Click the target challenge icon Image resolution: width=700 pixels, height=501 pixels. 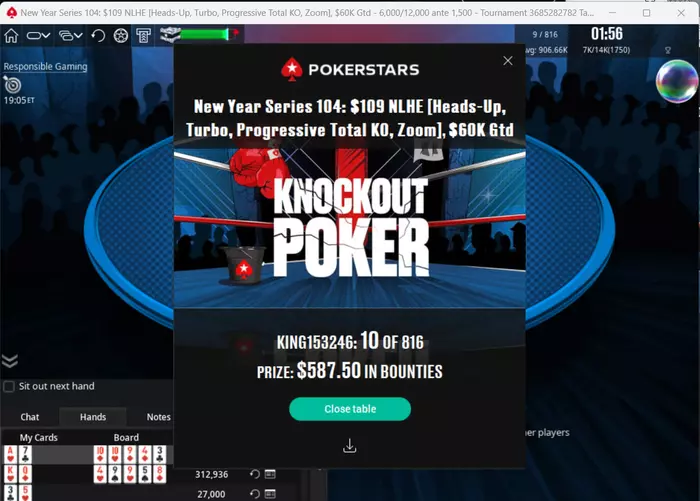(x=12, y=84)
